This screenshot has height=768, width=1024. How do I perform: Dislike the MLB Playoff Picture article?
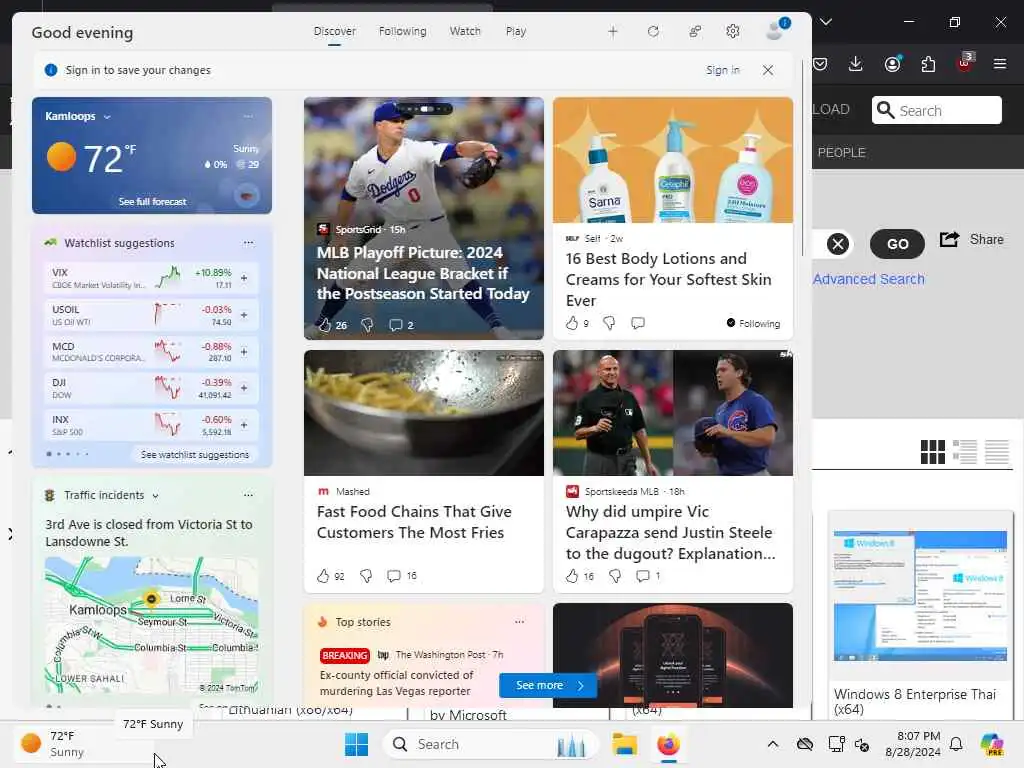point(367,325)
